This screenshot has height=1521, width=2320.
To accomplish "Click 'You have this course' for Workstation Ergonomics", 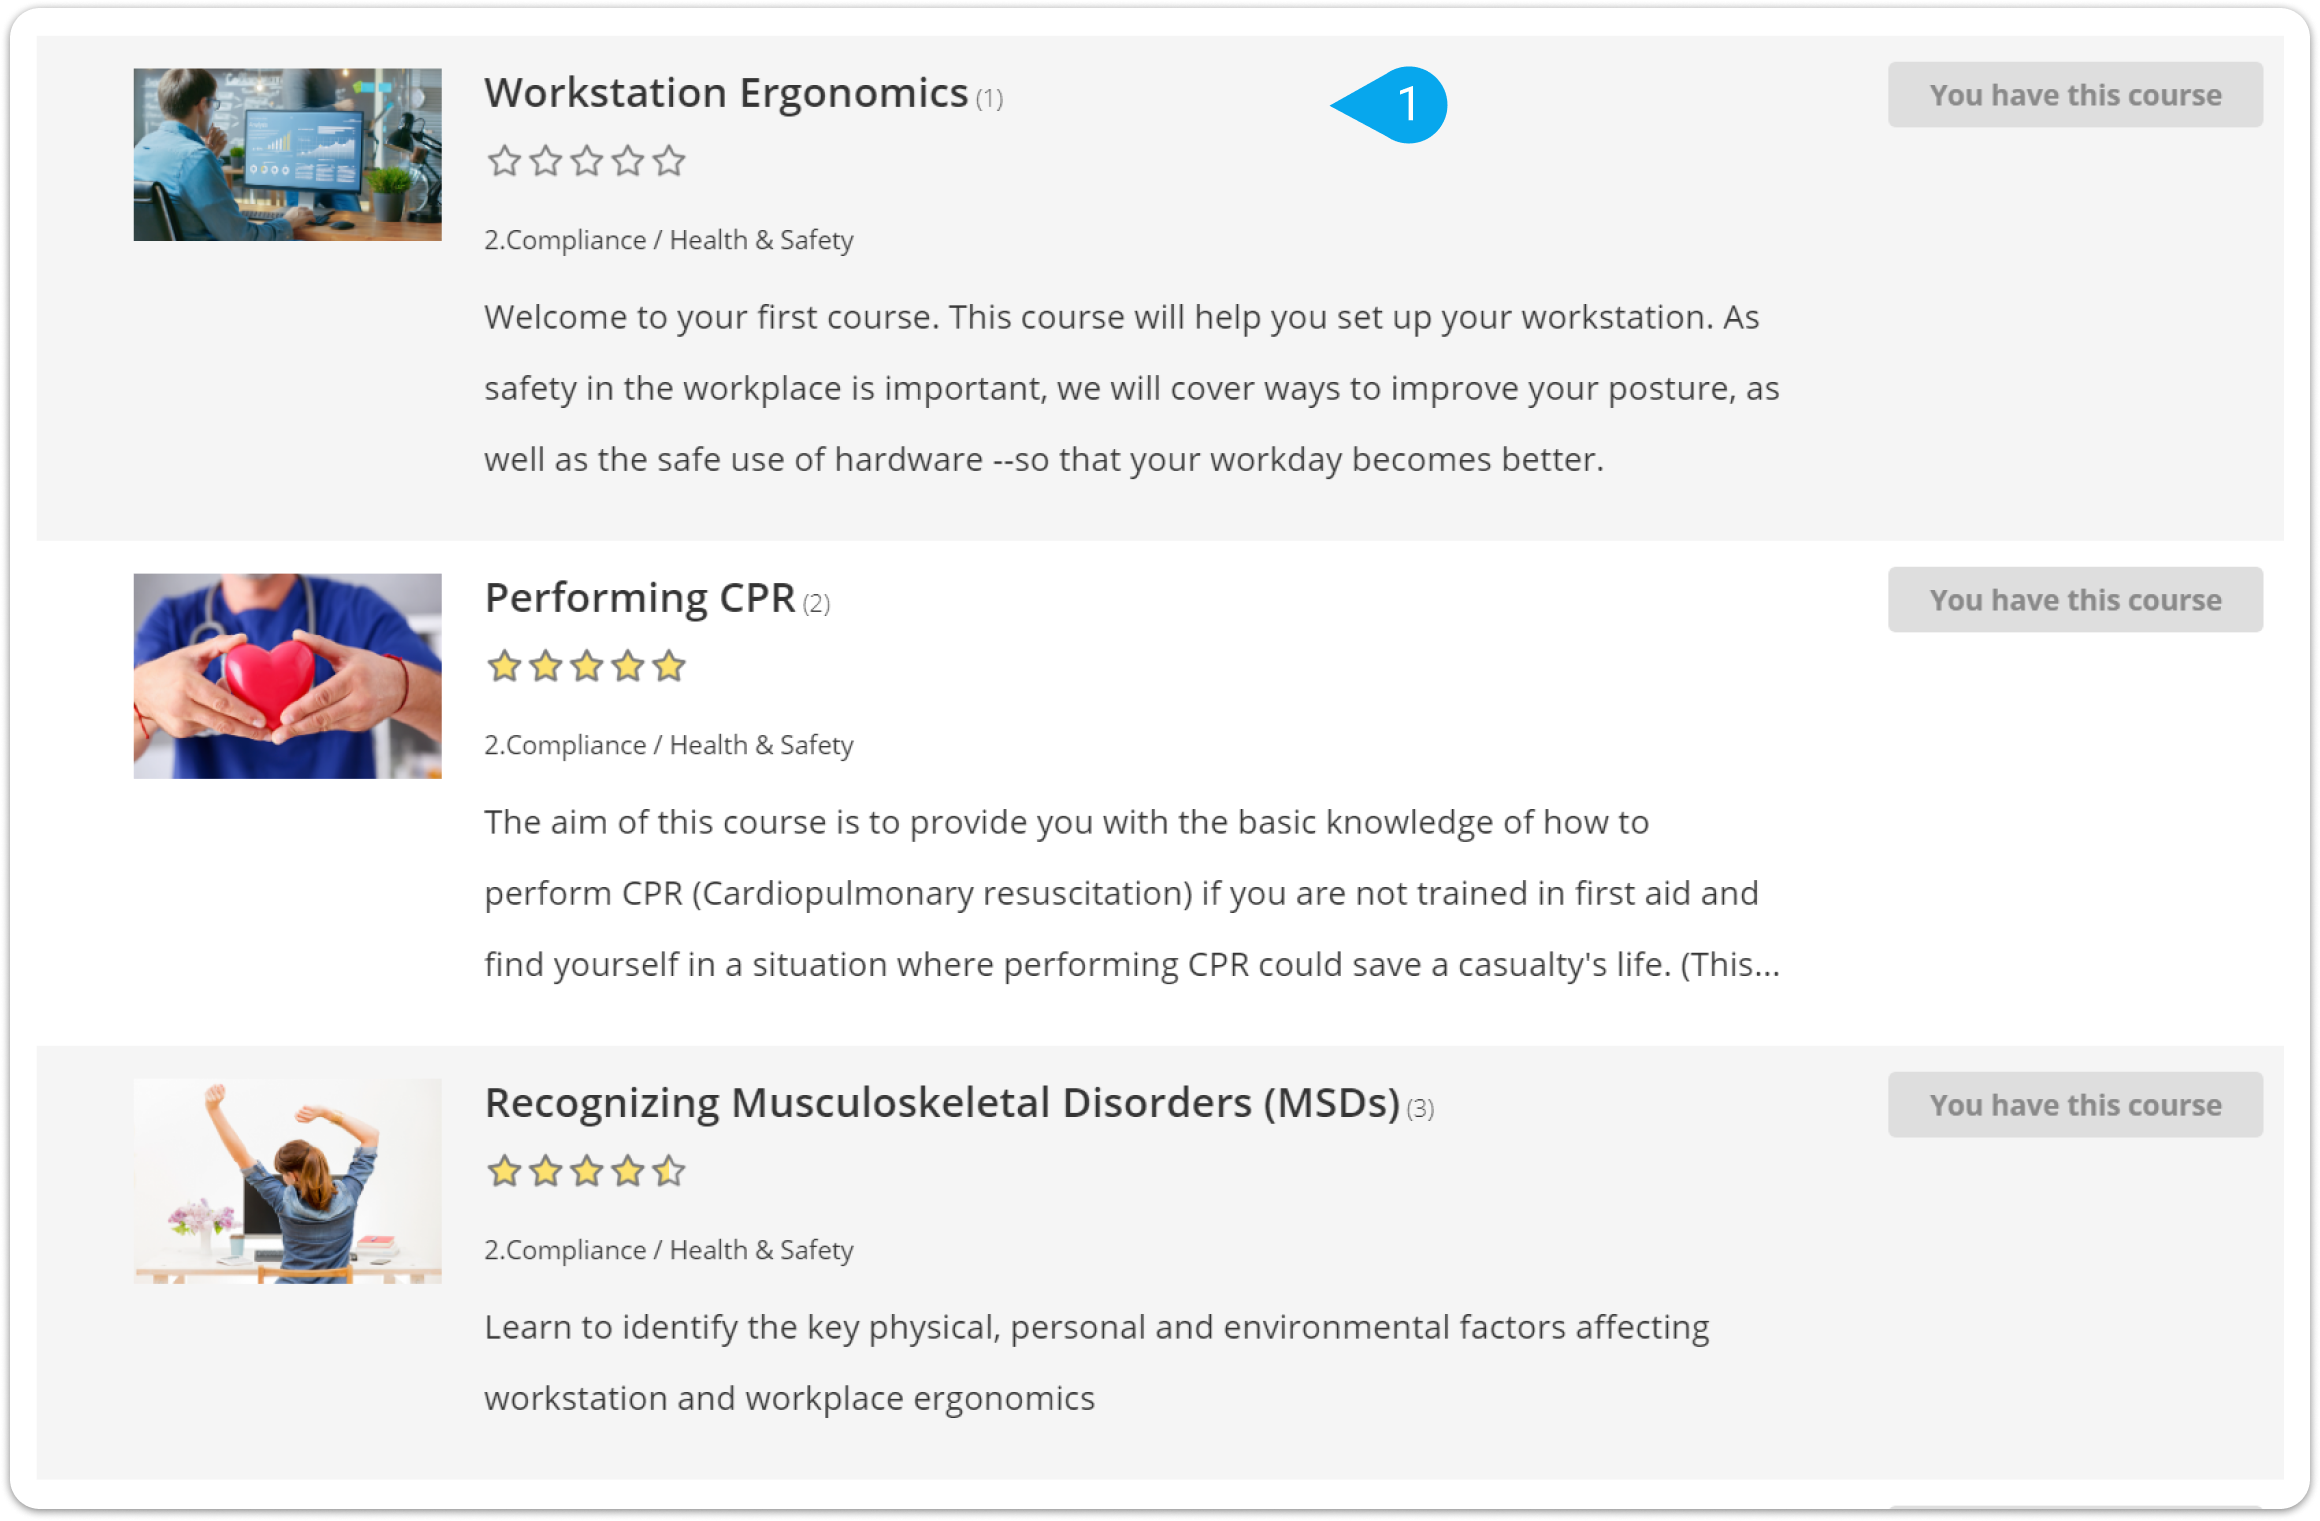I will coord(2075,95).
